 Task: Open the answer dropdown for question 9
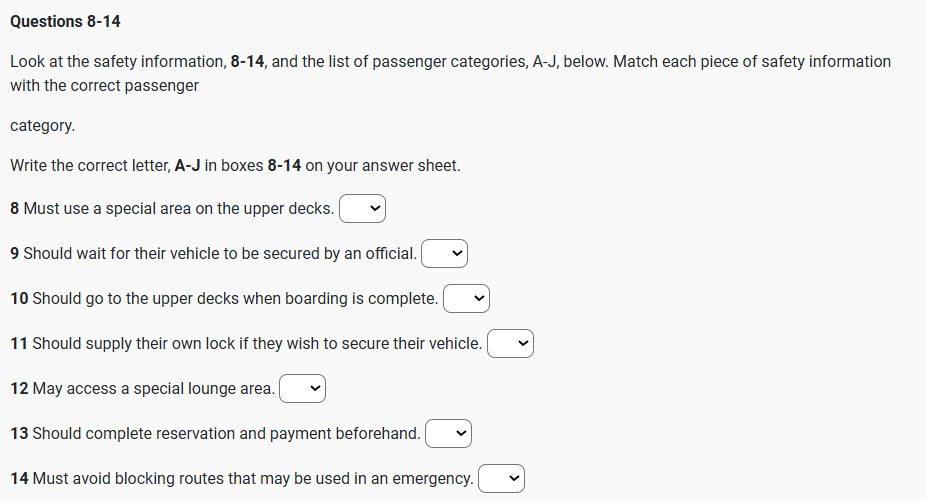click(x=445, y=254)
